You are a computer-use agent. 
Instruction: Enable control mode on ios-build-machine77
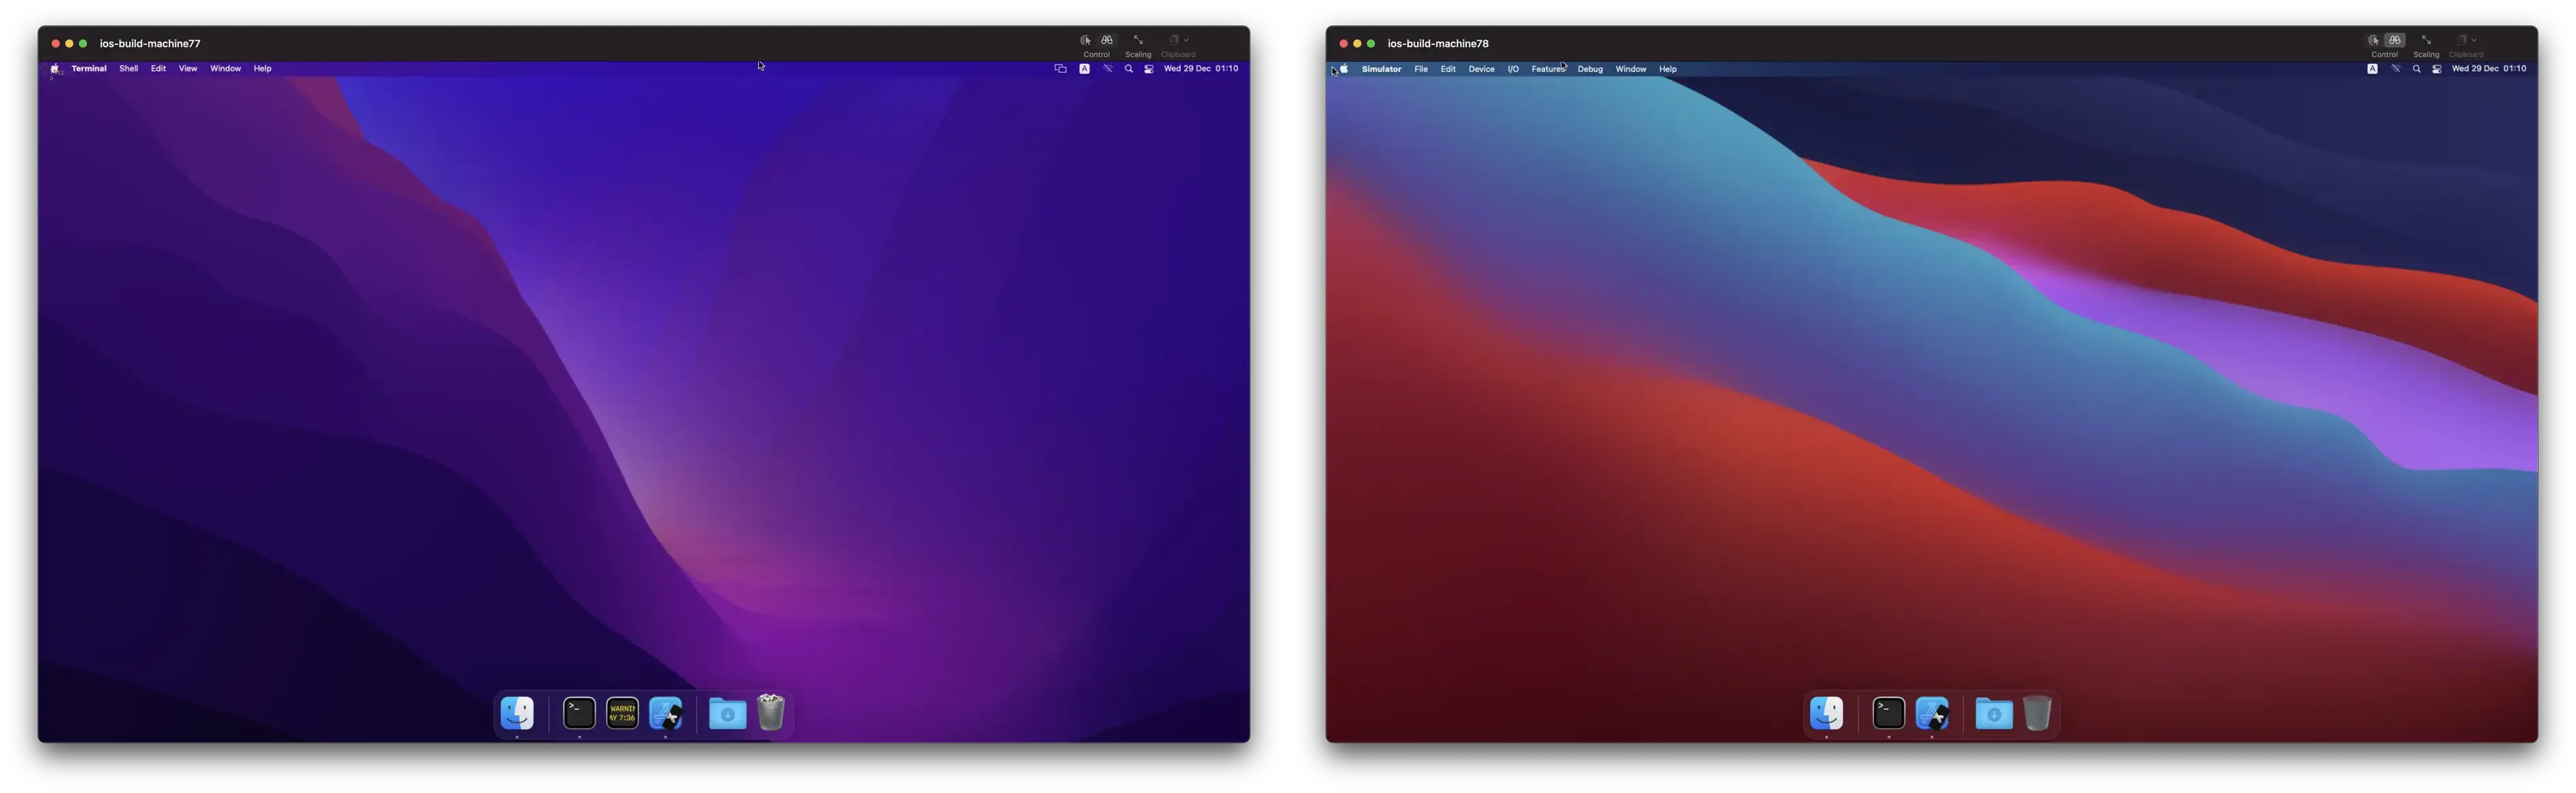[1085, 40]
